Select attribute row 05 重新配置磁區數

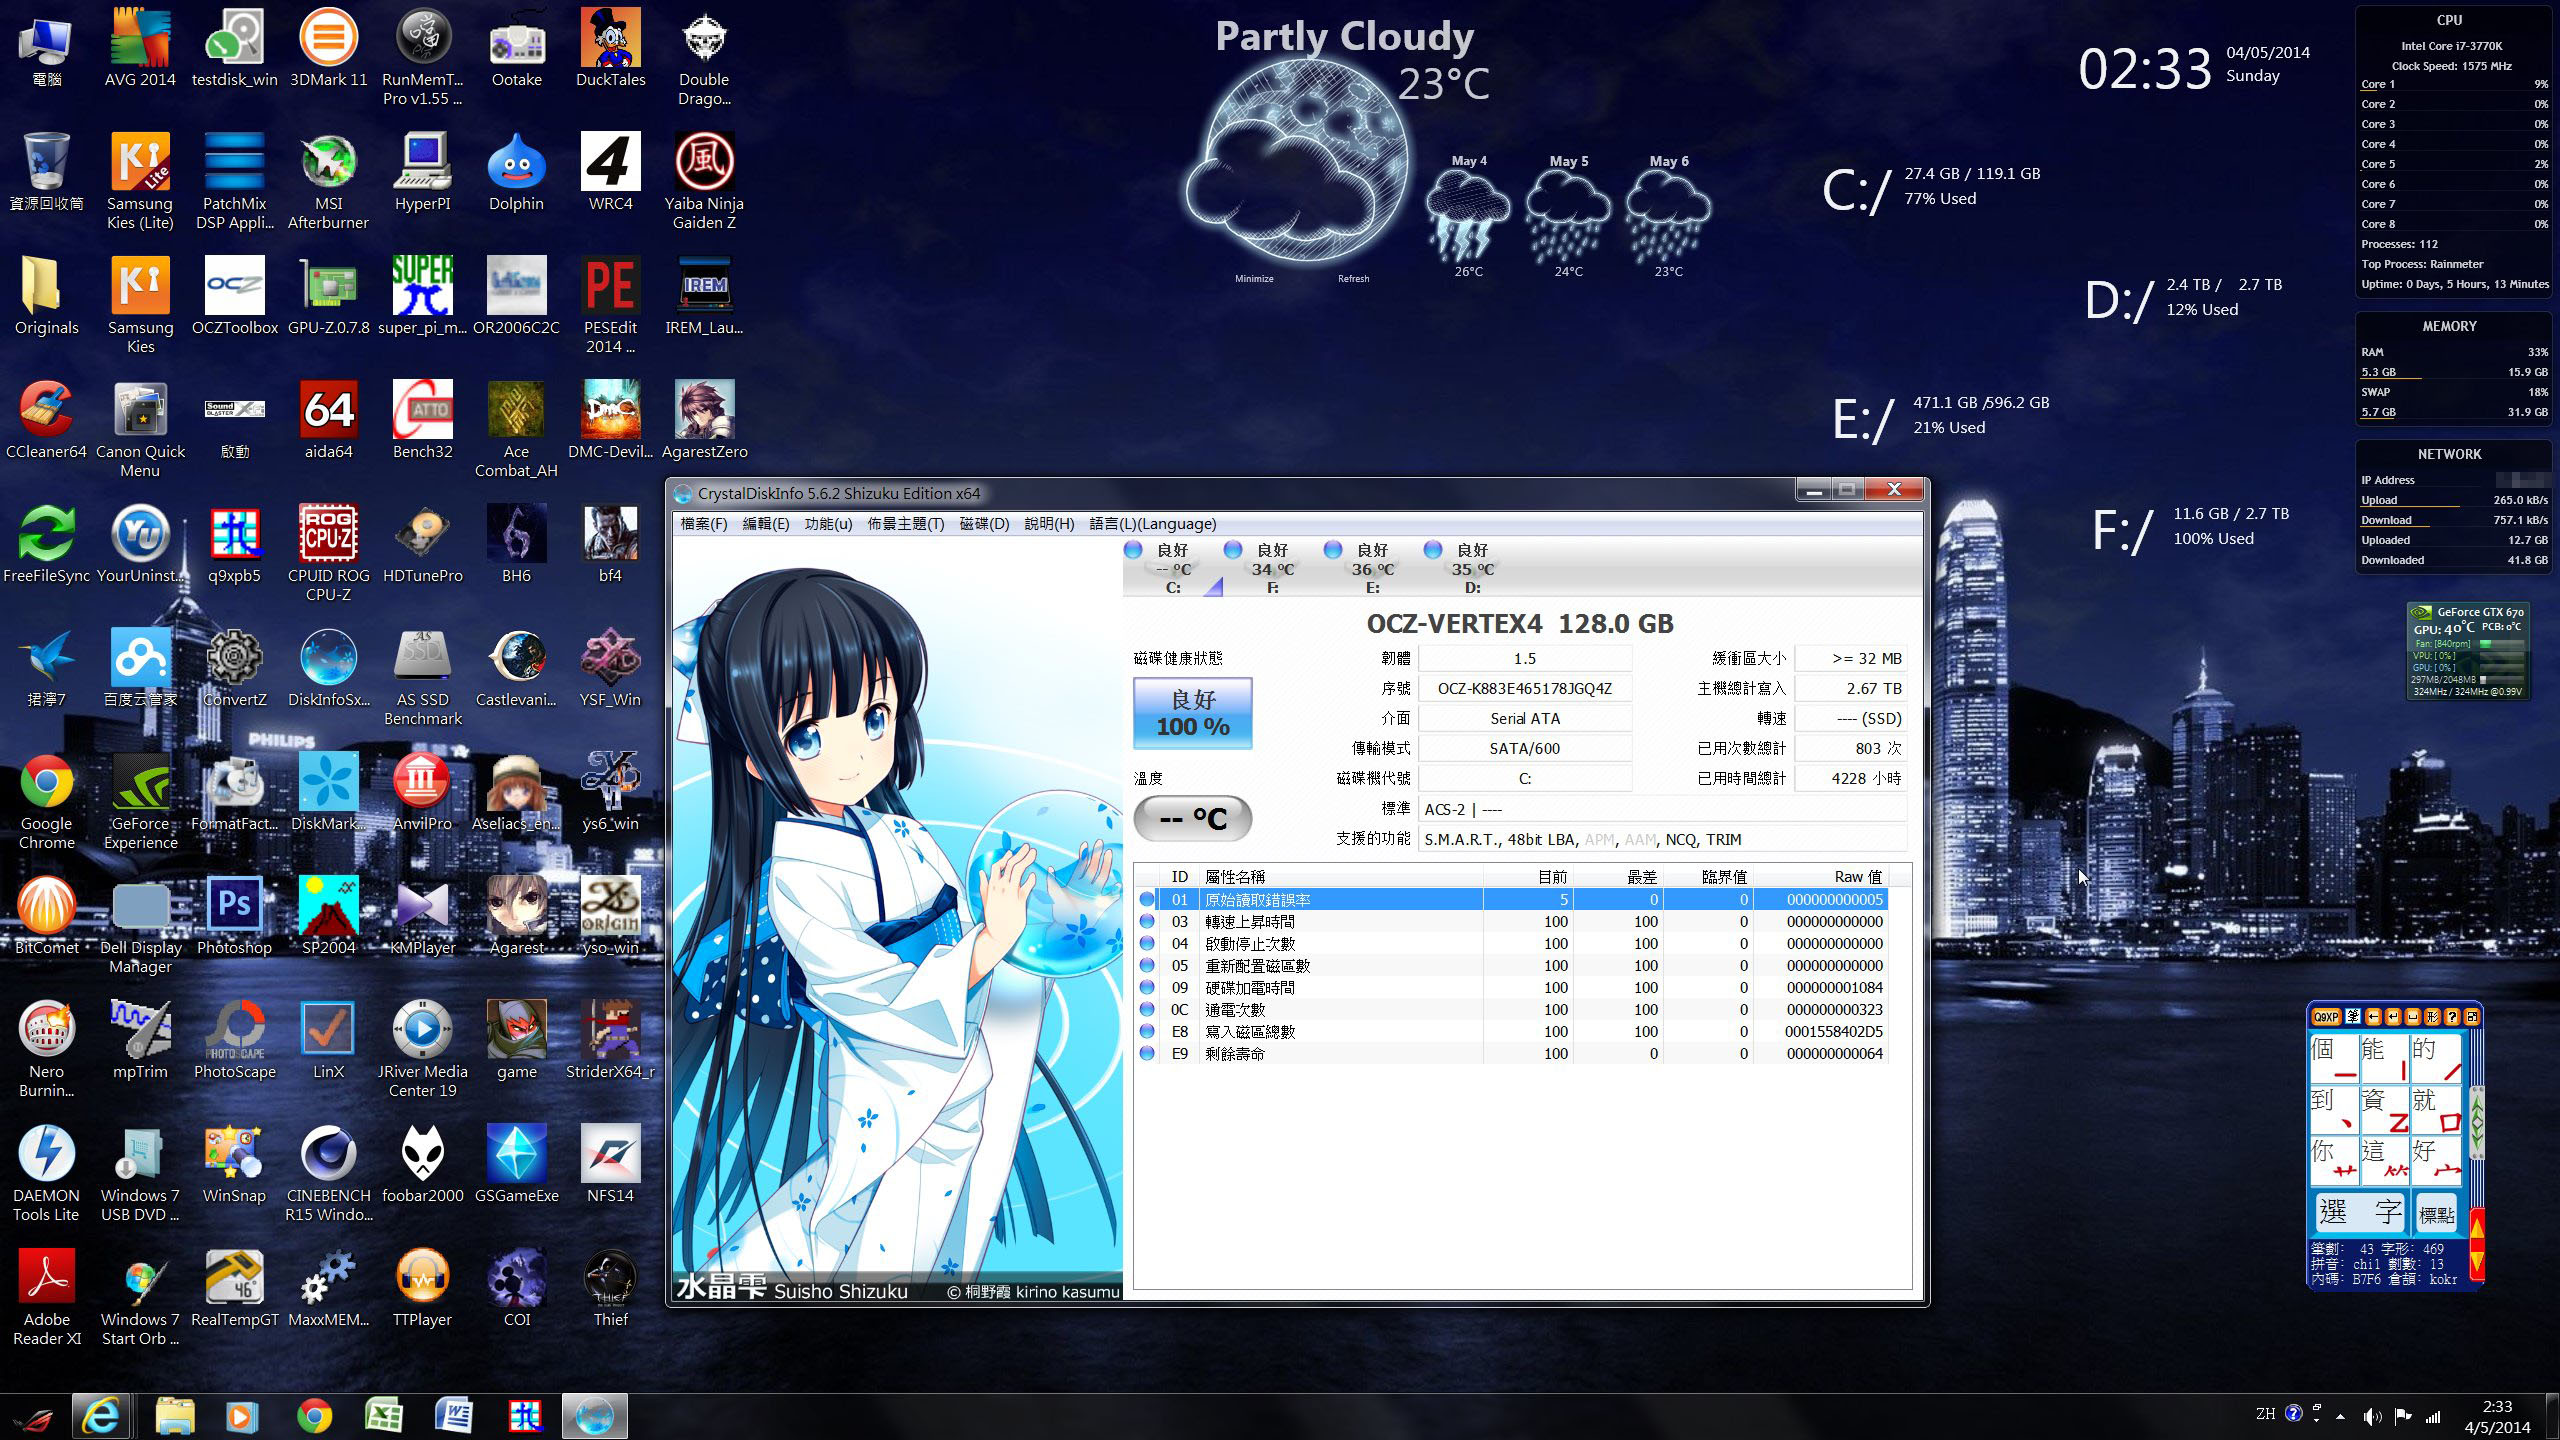click(x=1511, y=966)
